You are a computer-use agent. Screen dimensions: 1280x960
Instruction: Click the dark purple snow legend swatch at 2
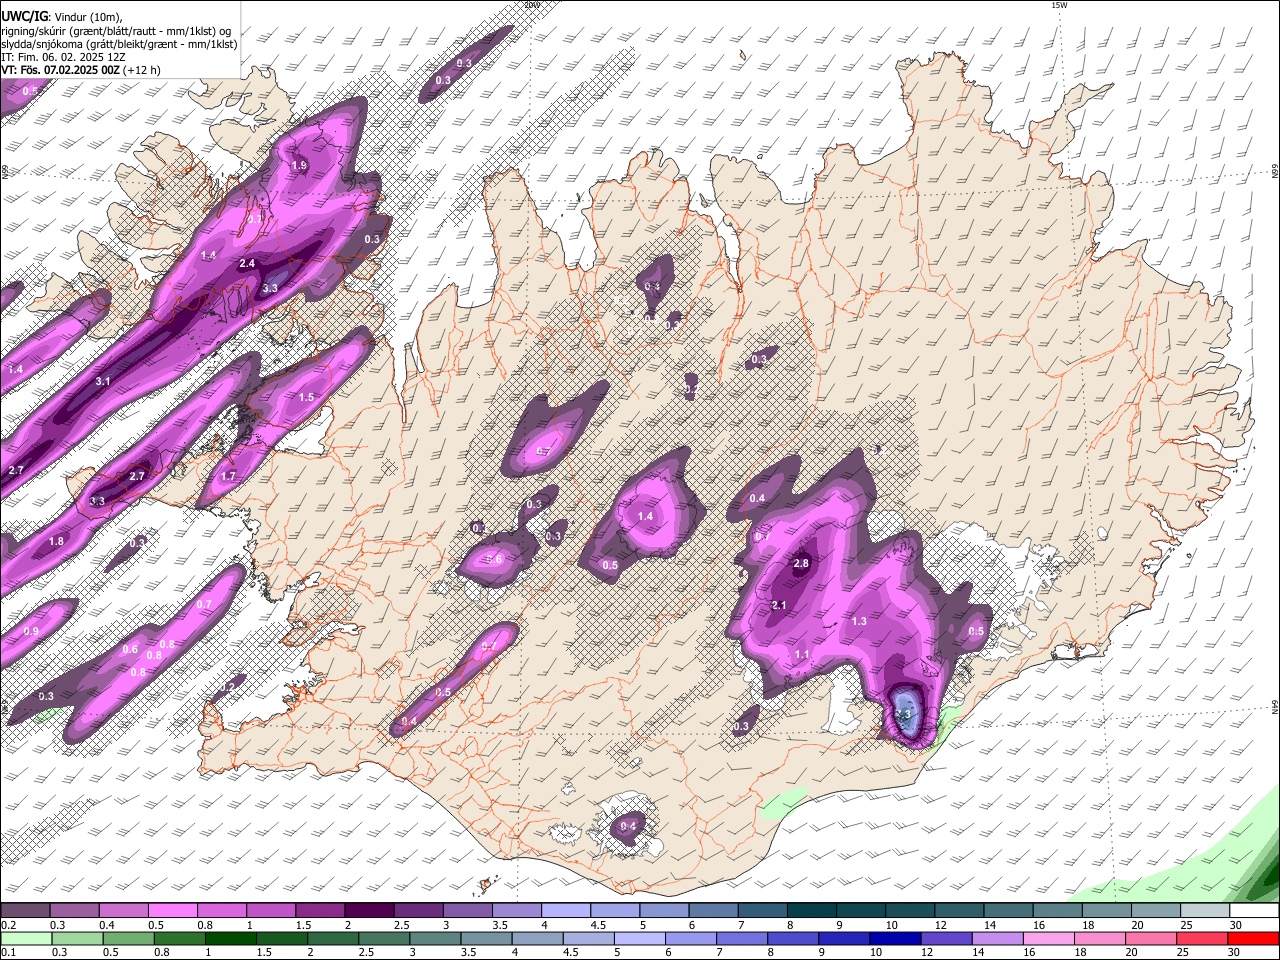[x=368, y=911]
